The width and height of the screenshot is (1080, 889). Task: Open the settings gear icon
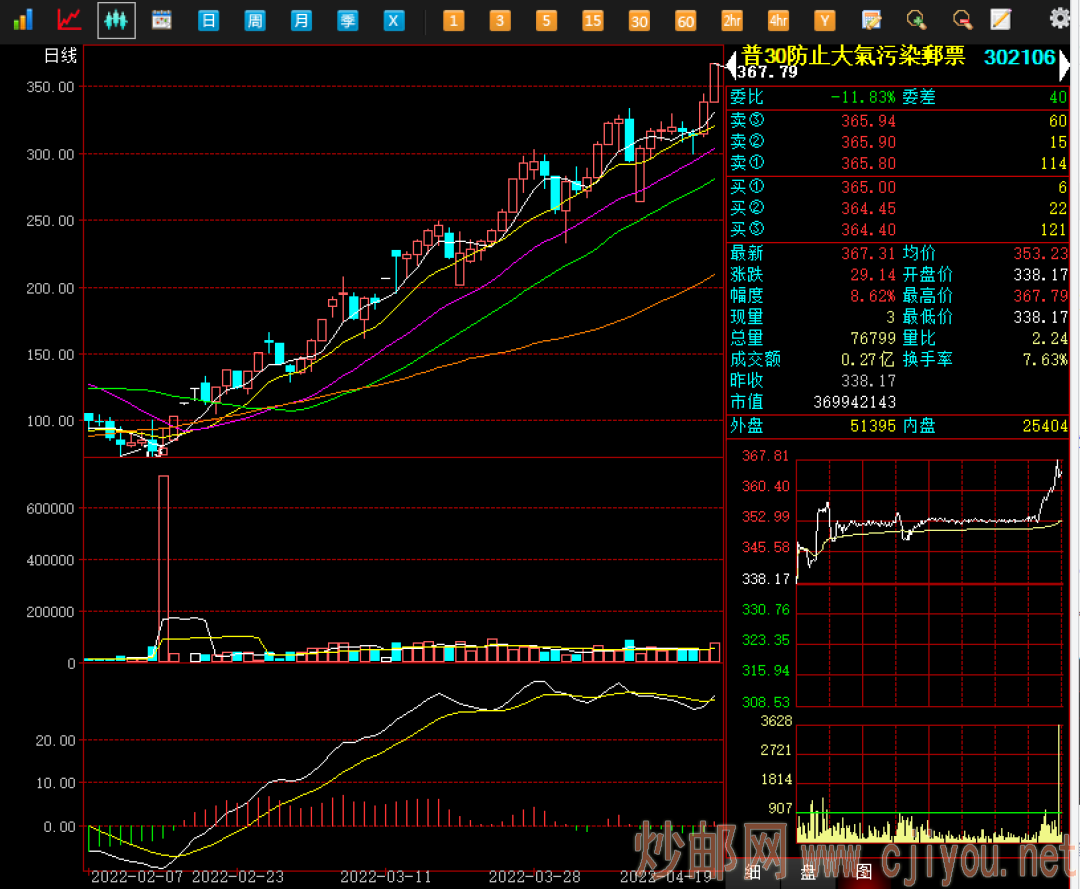(1060, 19)
